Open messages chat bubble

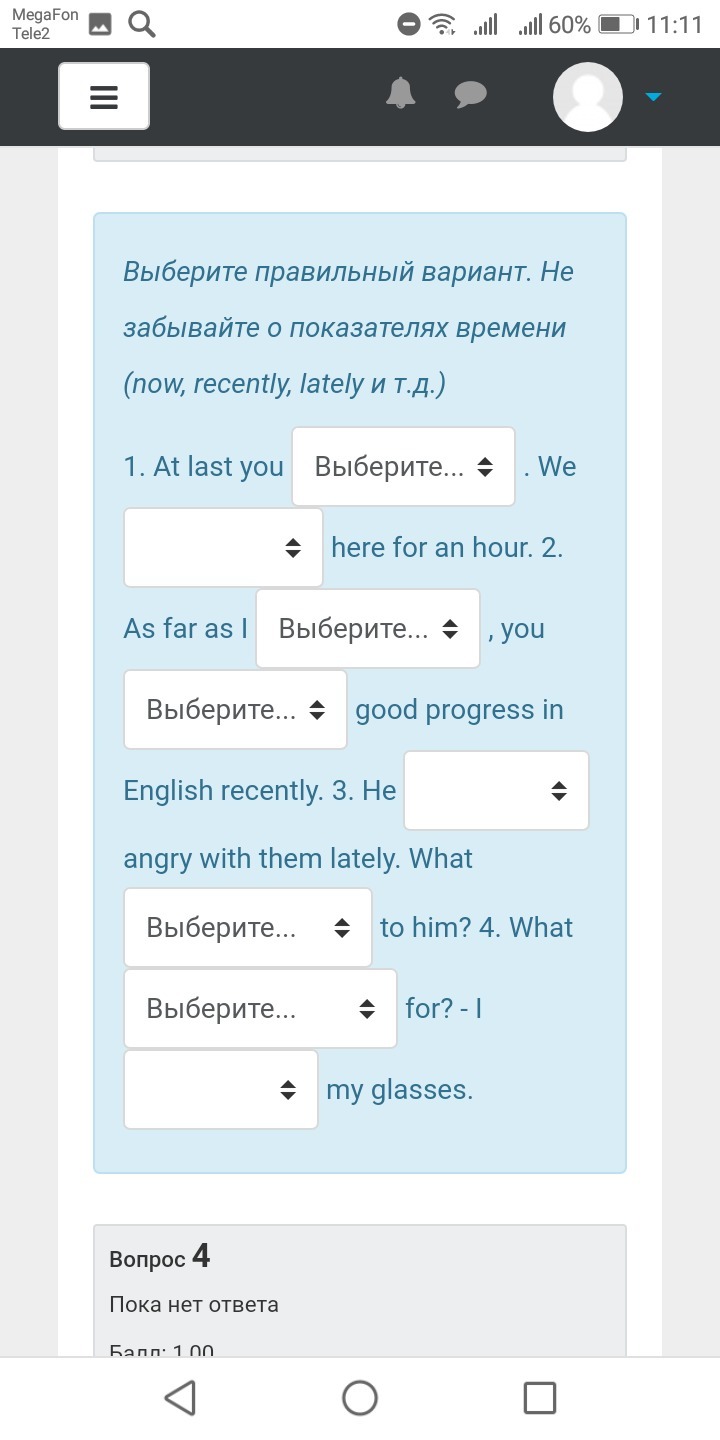click(470, 94)
